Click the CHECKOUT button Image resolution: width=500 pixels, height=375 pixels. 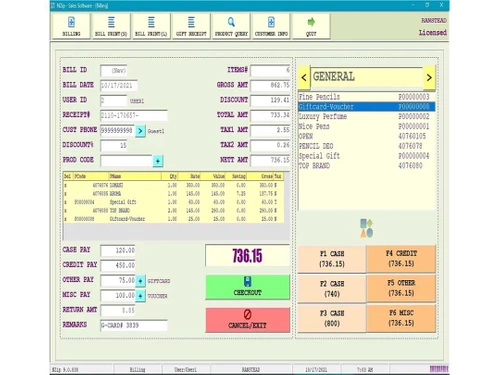(x=248, y=287)
